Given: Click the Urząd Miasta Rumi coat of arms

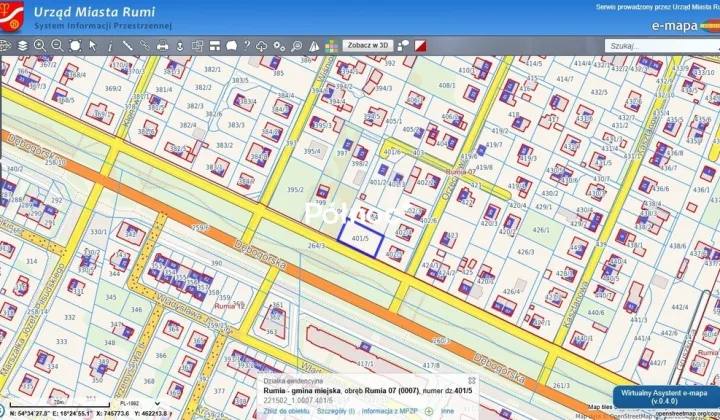Looking at the screenshot, I should pos(11,17).
